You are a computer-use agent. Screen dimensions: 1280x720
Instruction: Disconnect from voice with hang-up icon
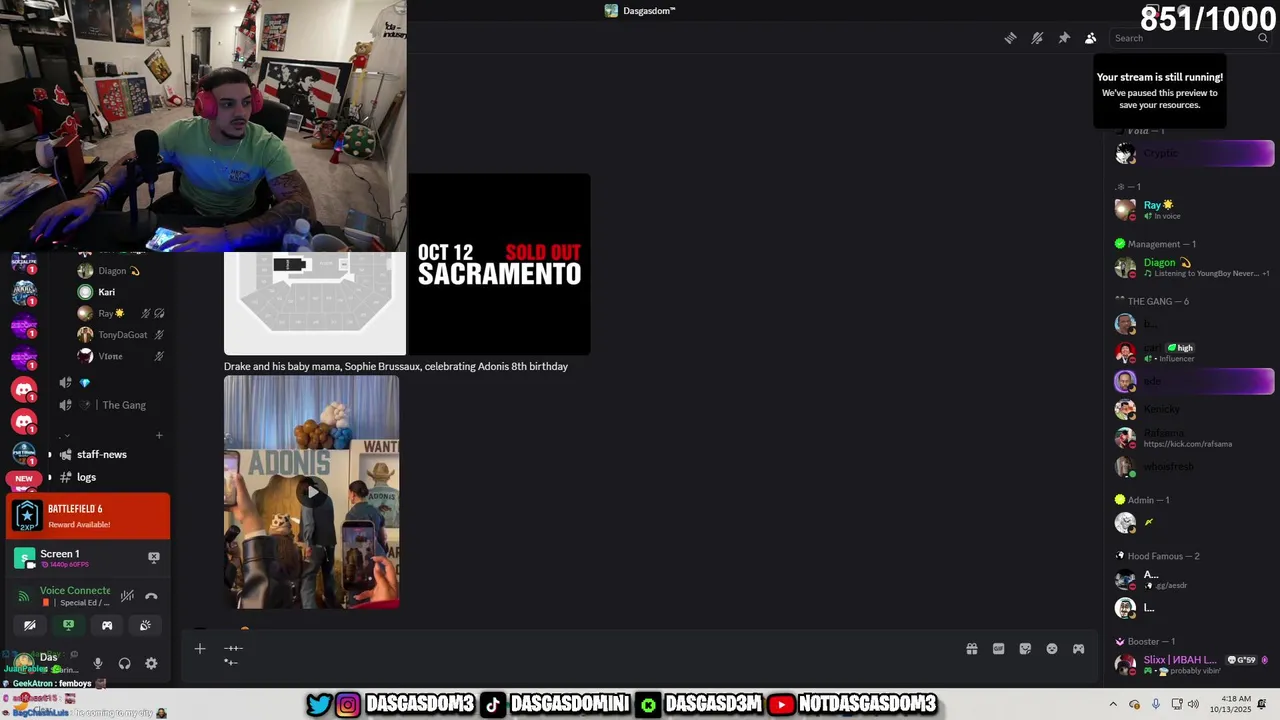151,596
